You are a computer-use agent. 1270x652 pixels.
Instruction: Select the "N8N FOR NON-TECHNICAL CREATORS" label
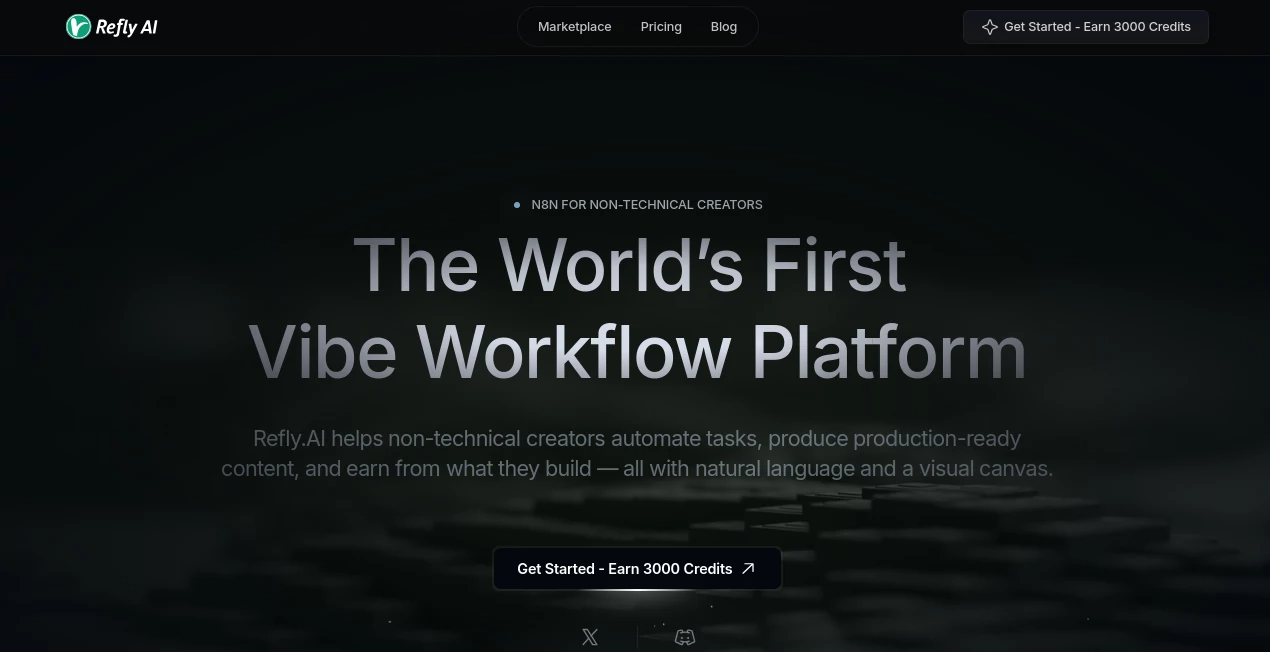tap(647, 205)
